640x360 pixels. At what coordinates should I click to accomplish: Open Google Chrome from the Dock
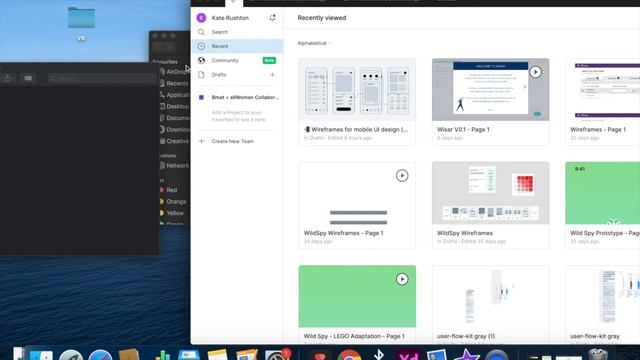349,354
